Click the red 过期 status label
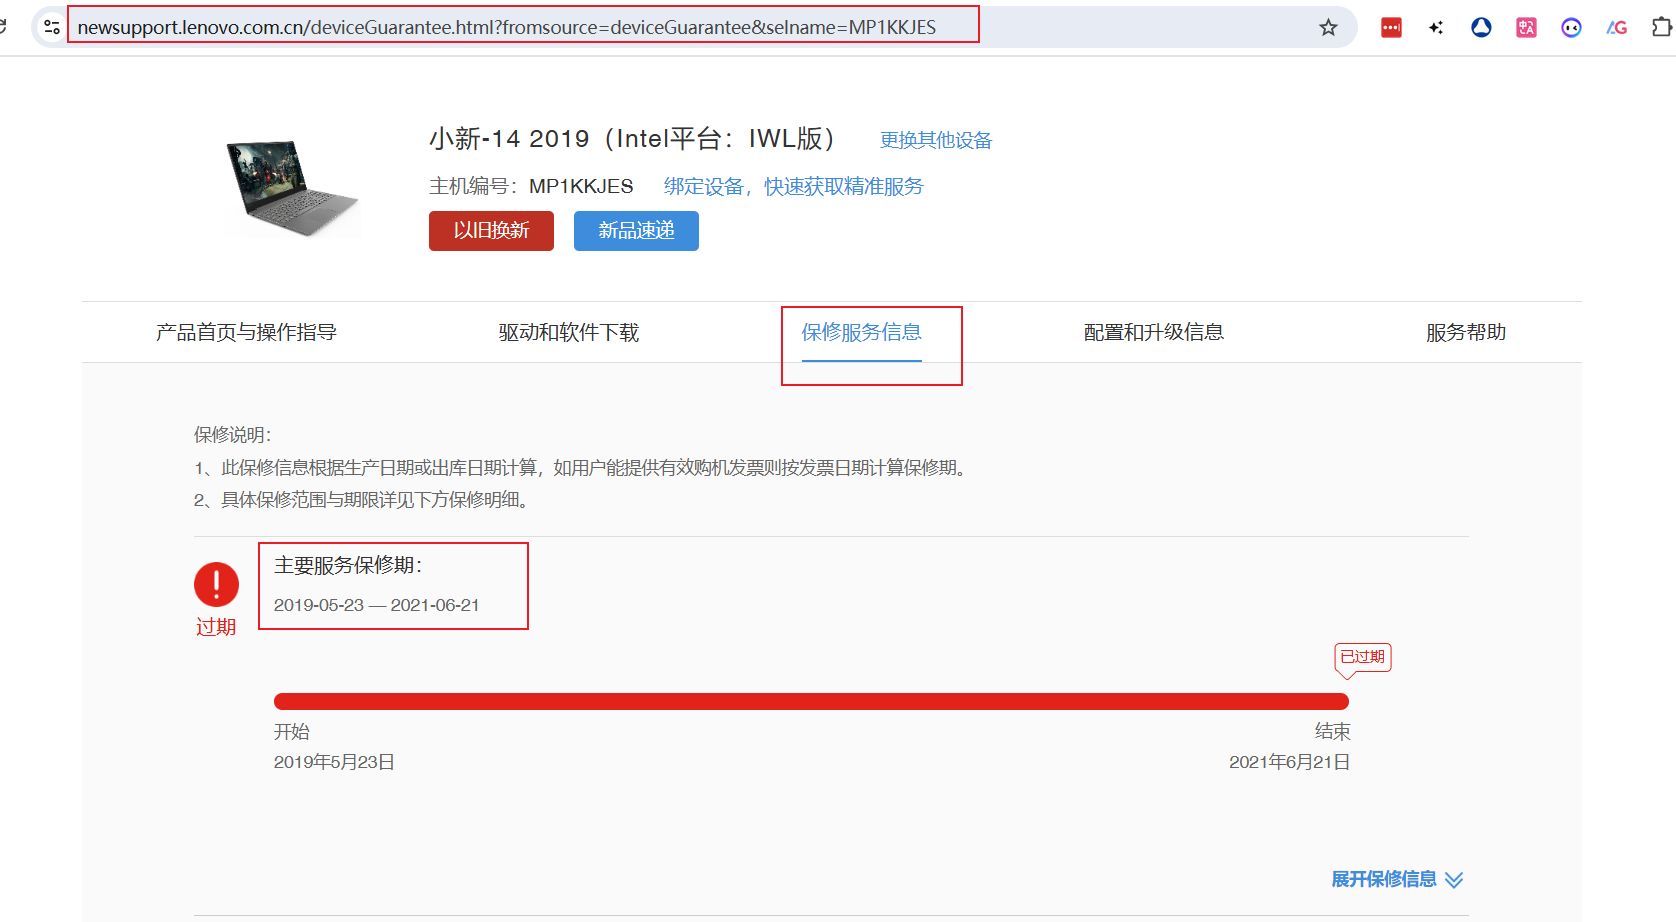Screen dimensions: 1676x922 click(x=216, y=627)
